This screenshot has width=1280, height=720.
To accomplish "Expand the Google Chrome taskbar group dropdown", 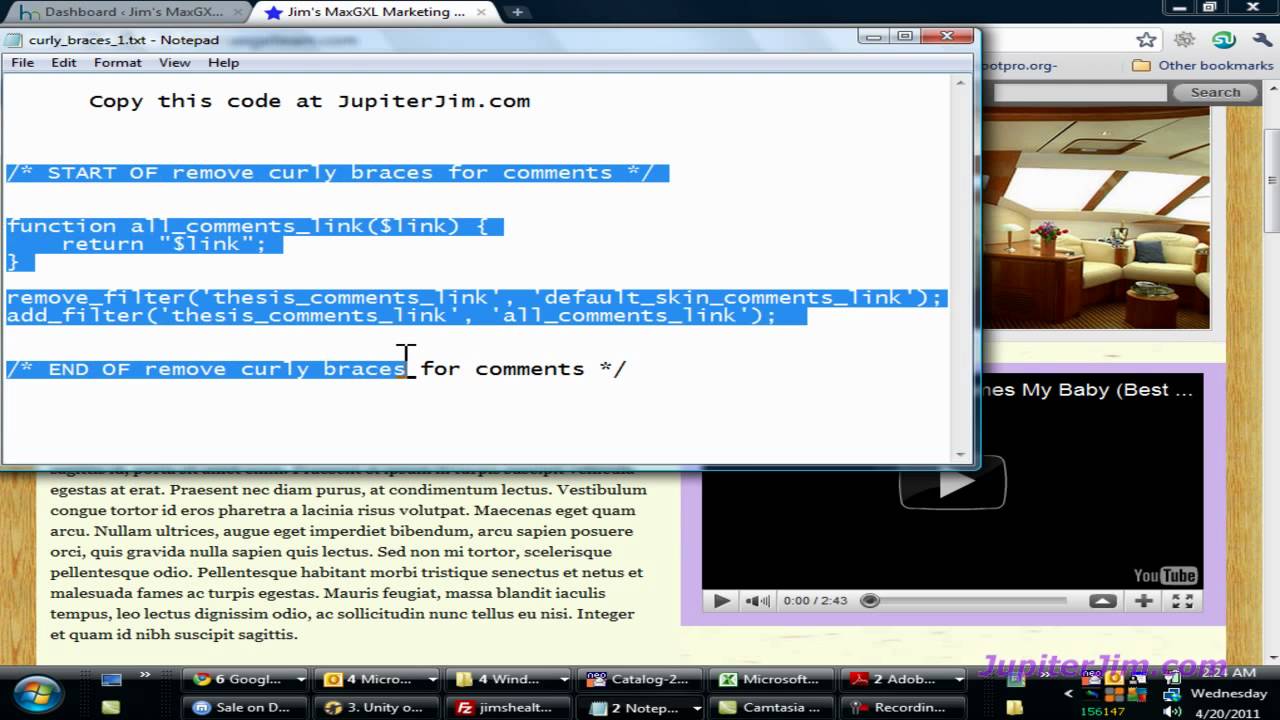I will point(301,679).
